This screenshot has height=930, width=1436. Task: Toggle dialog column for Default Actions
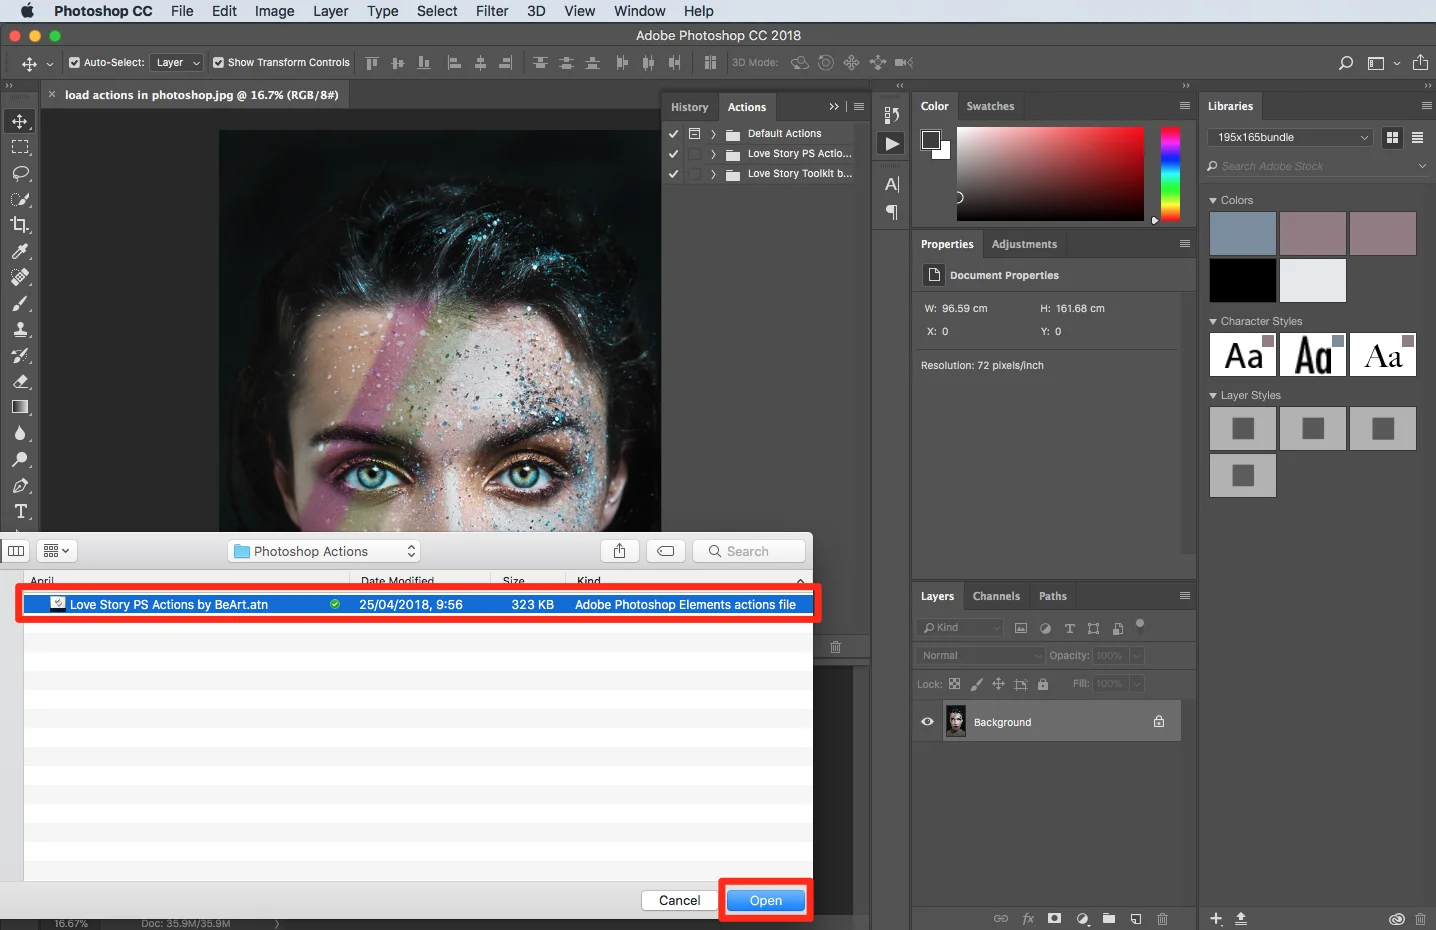click(x=694, y=133)
